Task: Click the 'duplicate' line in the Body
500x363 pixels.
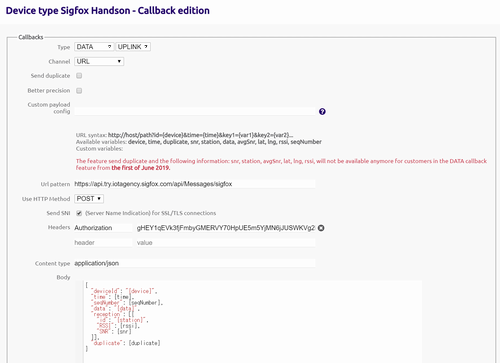Action: pos(126,343)
